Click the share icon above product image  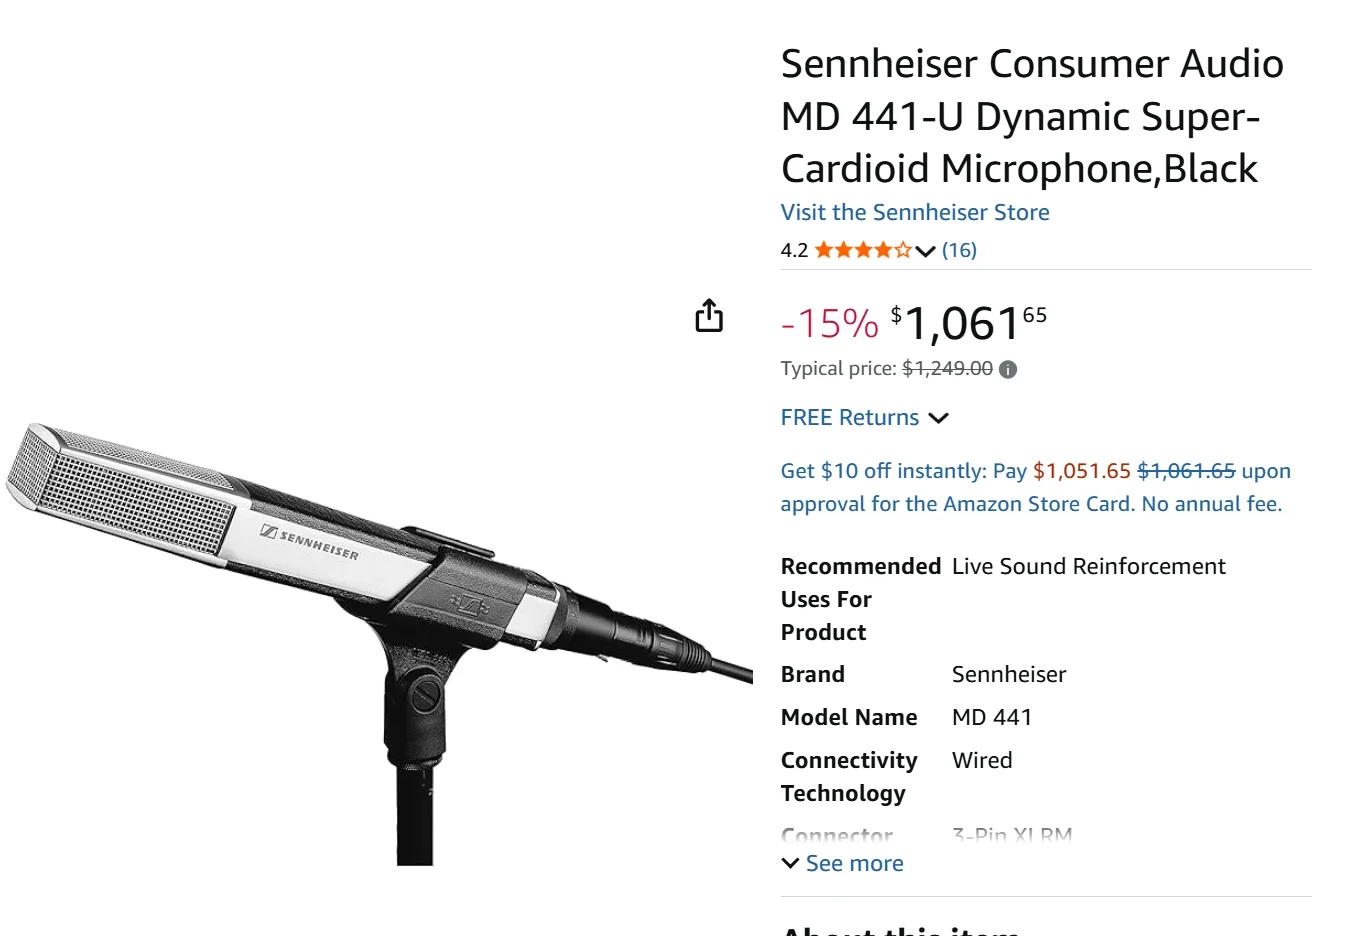tap(709, 315)
